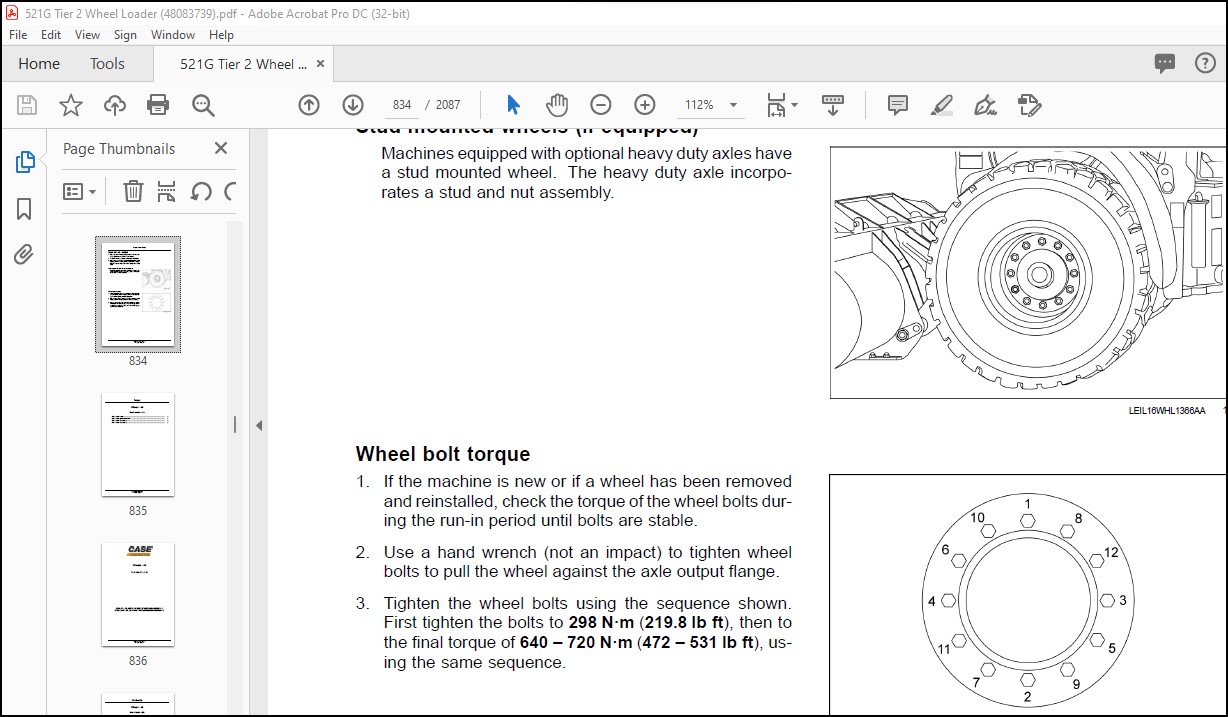This screenshot has width=1228, height=717.
Task: Open the Sign menu
Action: tap(125, 34)
